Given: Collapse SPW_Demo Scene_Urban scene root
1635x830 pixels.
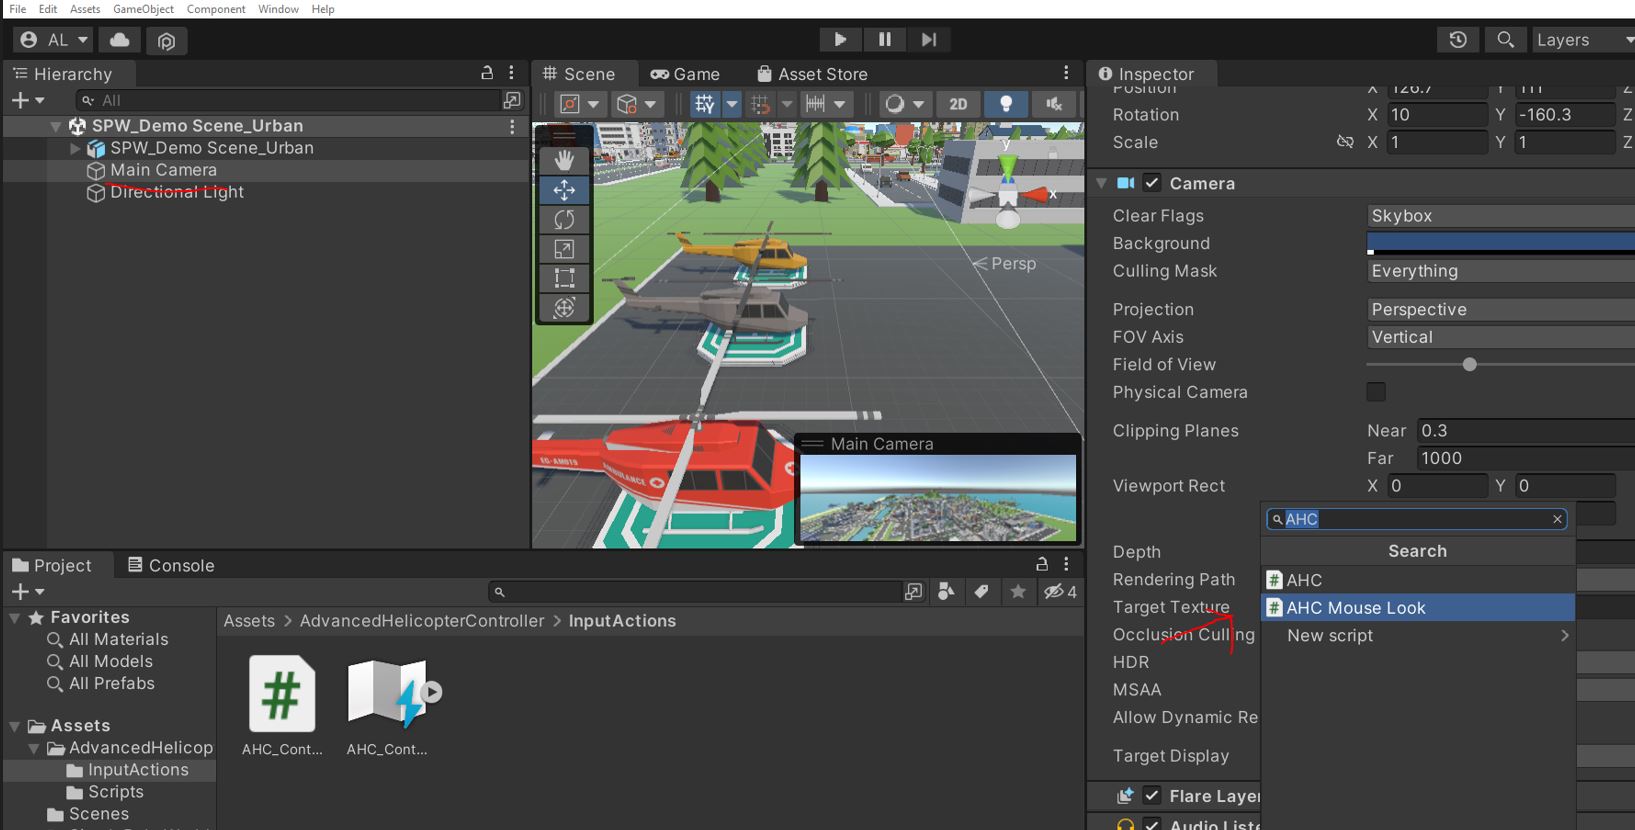Looking at the screenshot, I should pyautogui.click(x=56, y=126).
